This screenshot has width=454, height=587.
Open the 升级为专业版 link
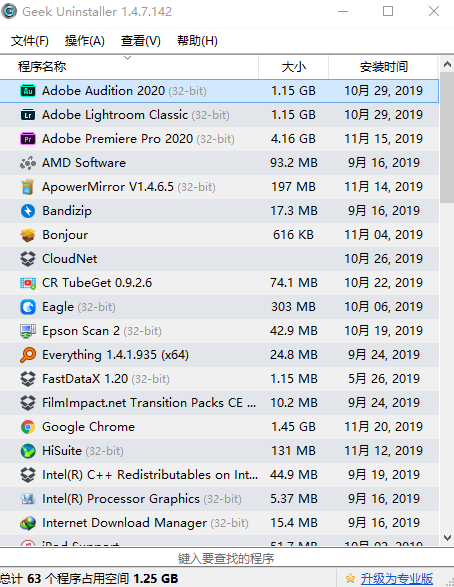click(x=397, y=578)
